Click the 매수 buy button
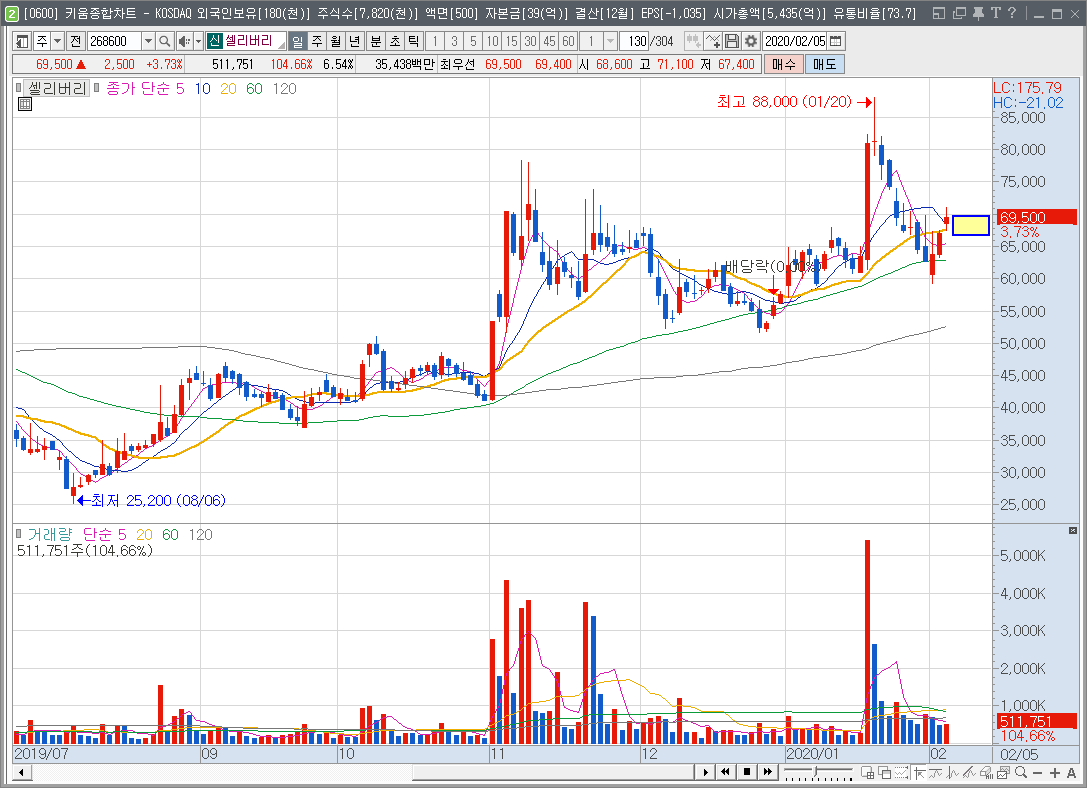Viewport: 1087px width, 788px height. click(783, 64)
